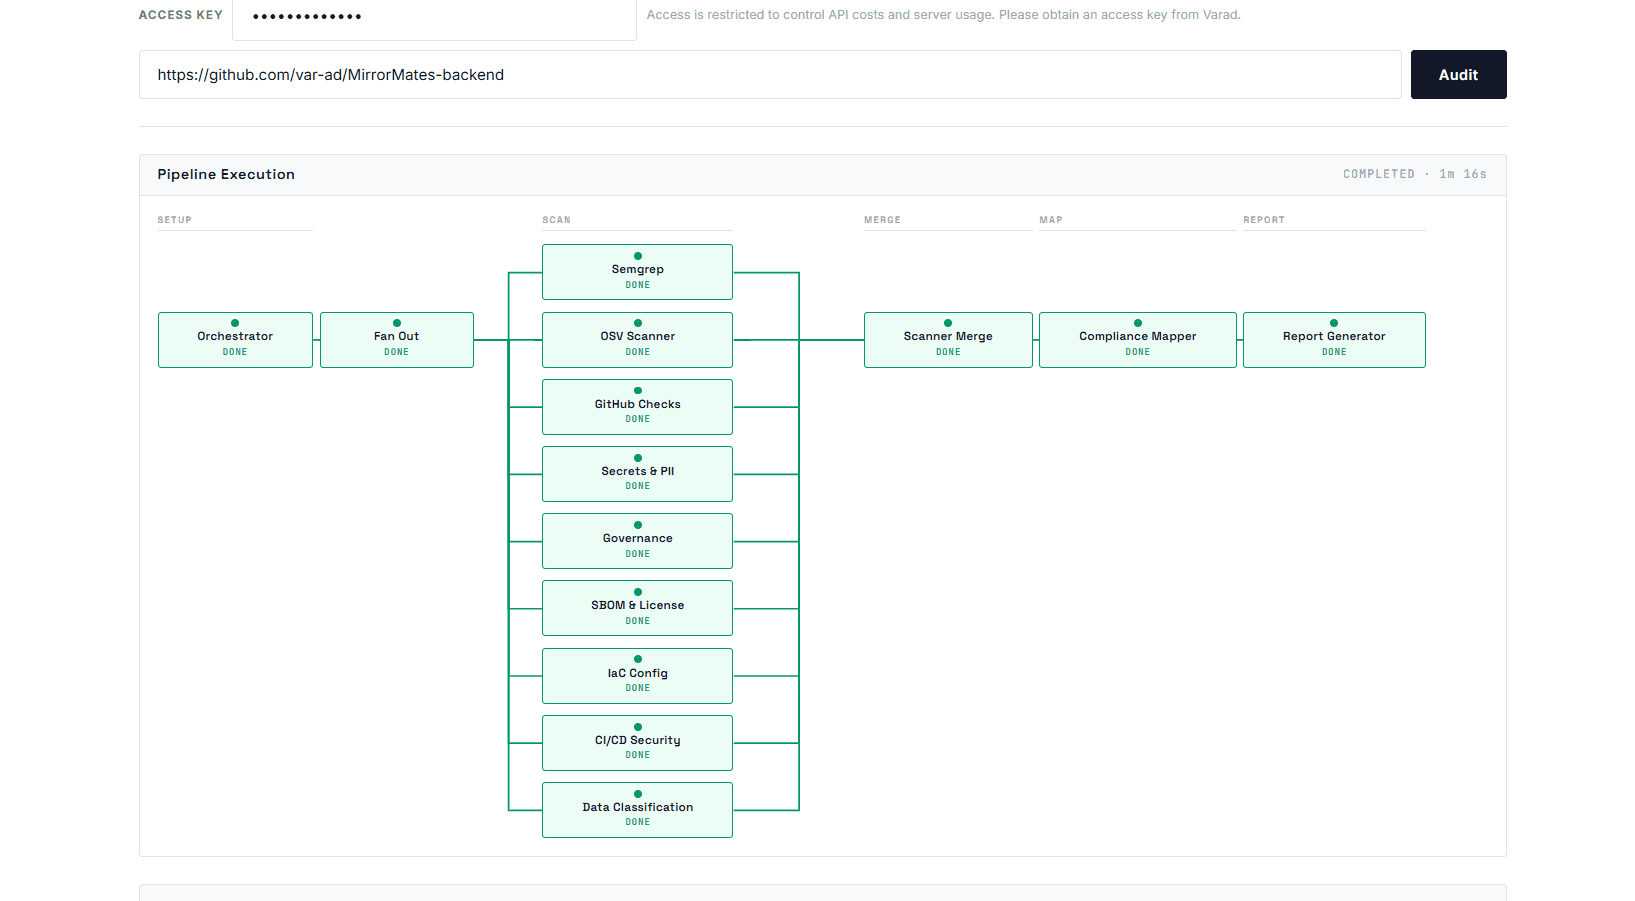This screenshot has height=901, width=1635.
Task: Open the CI/CD Security node
Action: [x=637, y=743]
